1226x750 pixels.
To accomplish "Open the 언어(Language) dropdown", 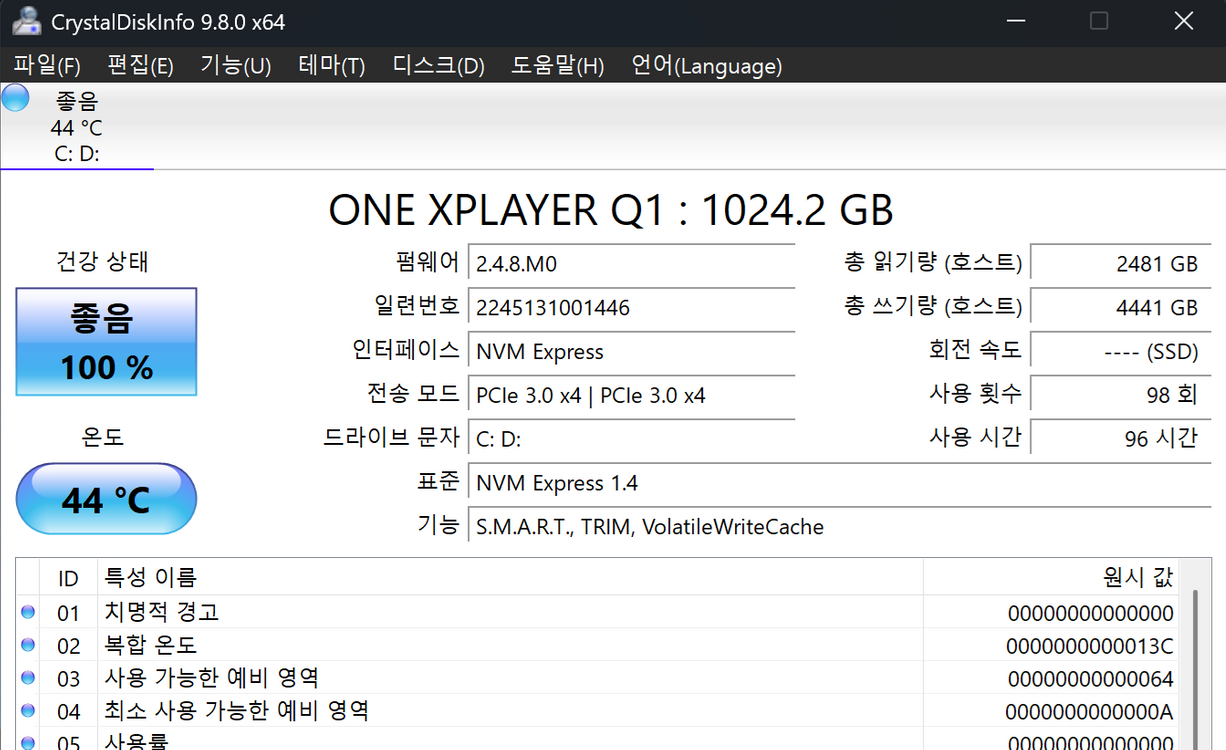I will point(706,66).
